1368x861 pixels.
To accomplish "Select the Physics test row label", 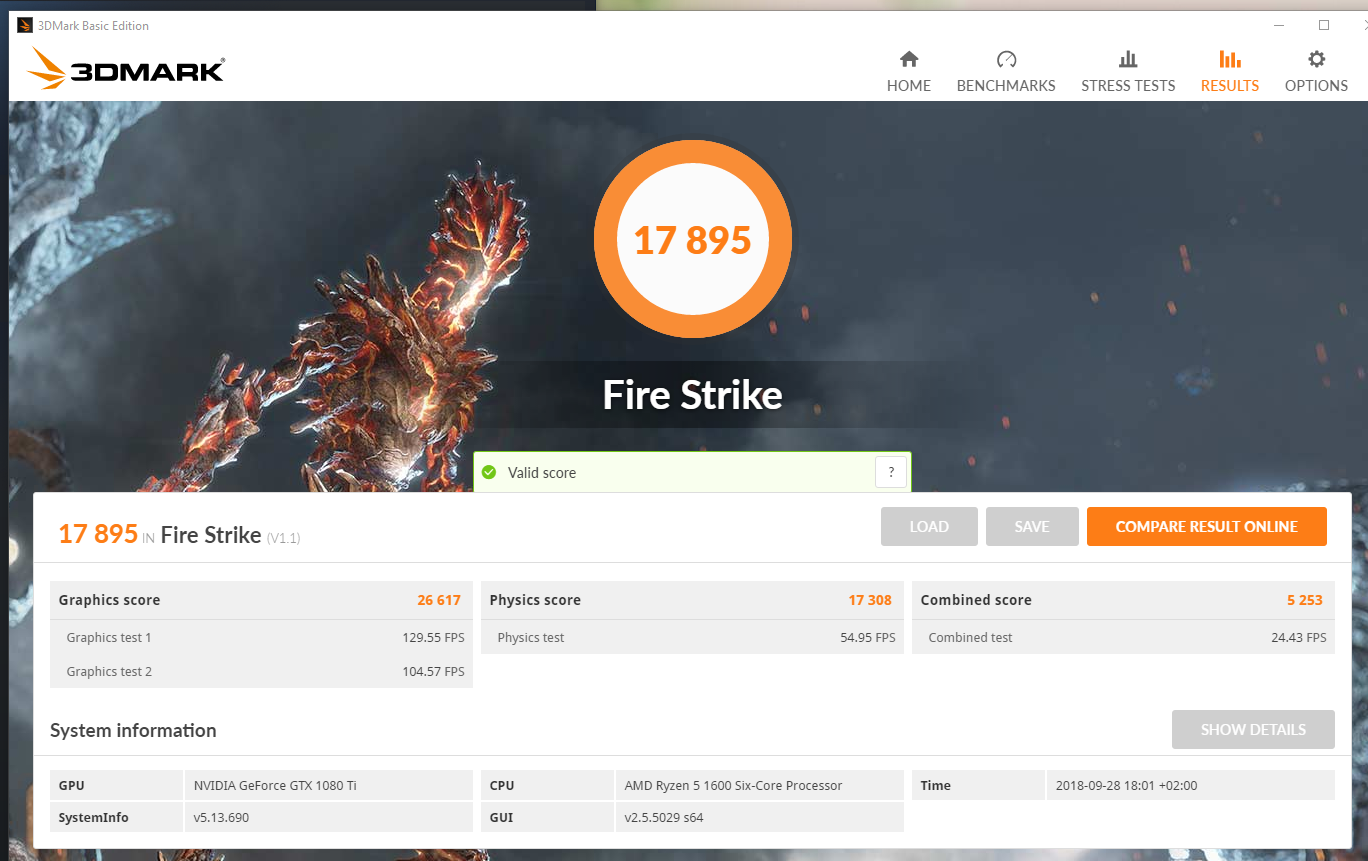I will click(x=531, y=637).
